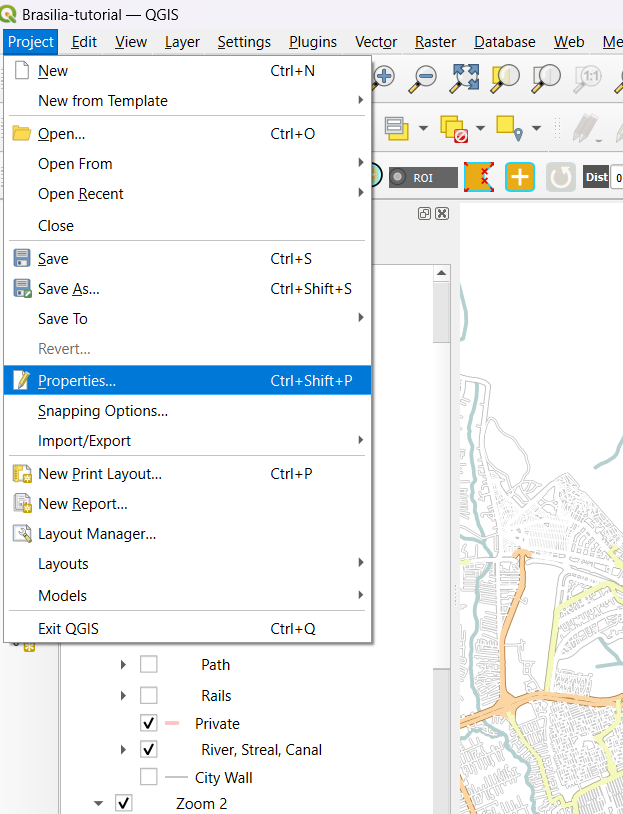
Task: Click the grey City Wall line swatch
Action: 177,777
